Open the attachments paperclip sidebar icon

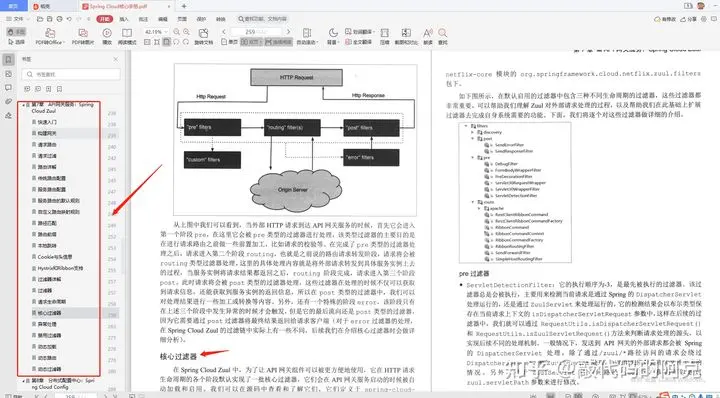8,101
